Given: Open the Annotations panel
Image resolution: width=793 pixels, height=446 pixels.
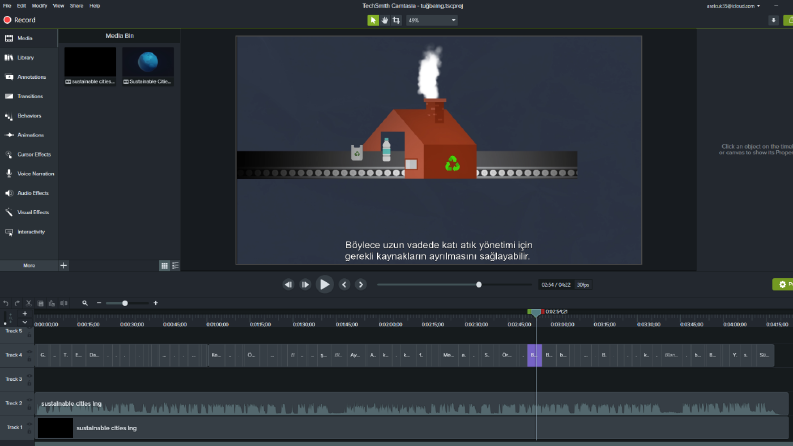Looking at the screenshot, I should pyautogui.click(x=31, y=77).
